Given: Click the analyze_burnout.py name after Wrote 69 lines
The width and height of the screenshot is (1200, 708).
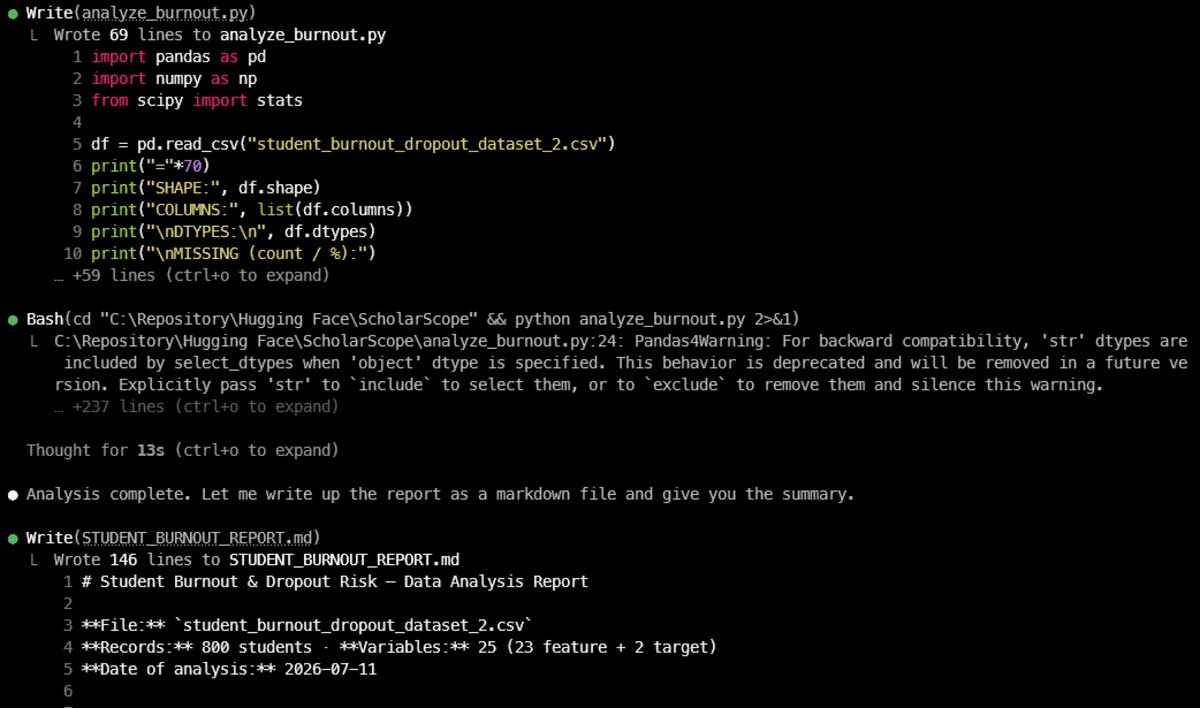Looking at the screenshot, I should 303,35.
